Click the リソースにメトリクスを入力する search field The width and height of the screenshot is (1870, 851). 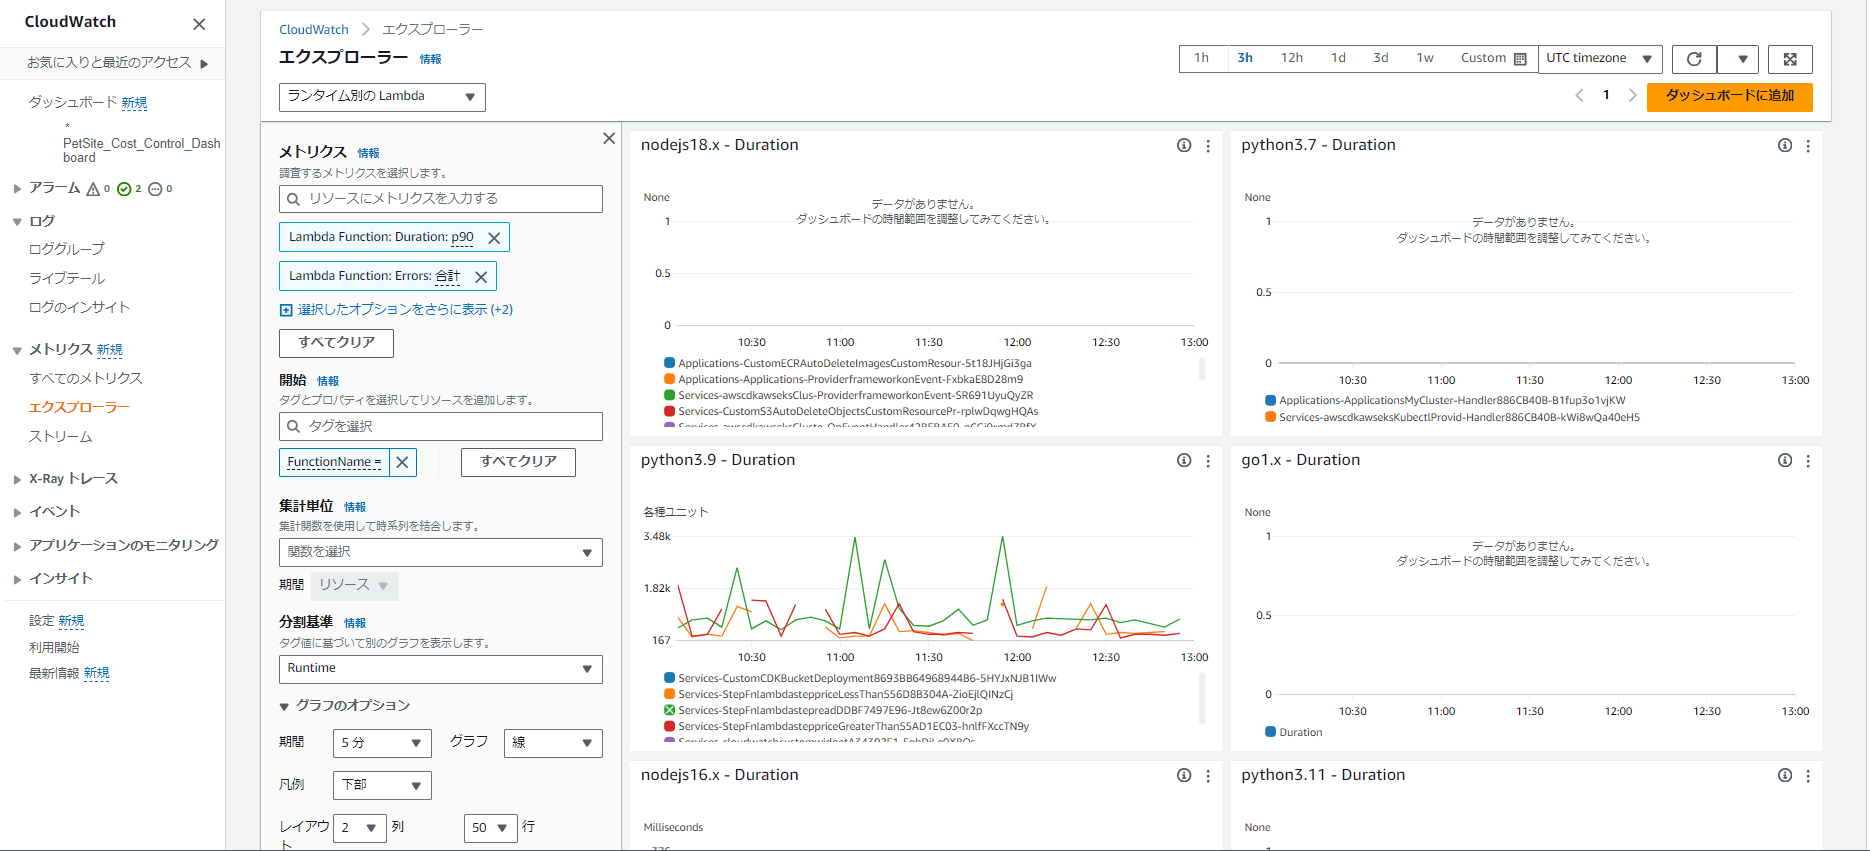pyautogui.click(x=440, y=199)
